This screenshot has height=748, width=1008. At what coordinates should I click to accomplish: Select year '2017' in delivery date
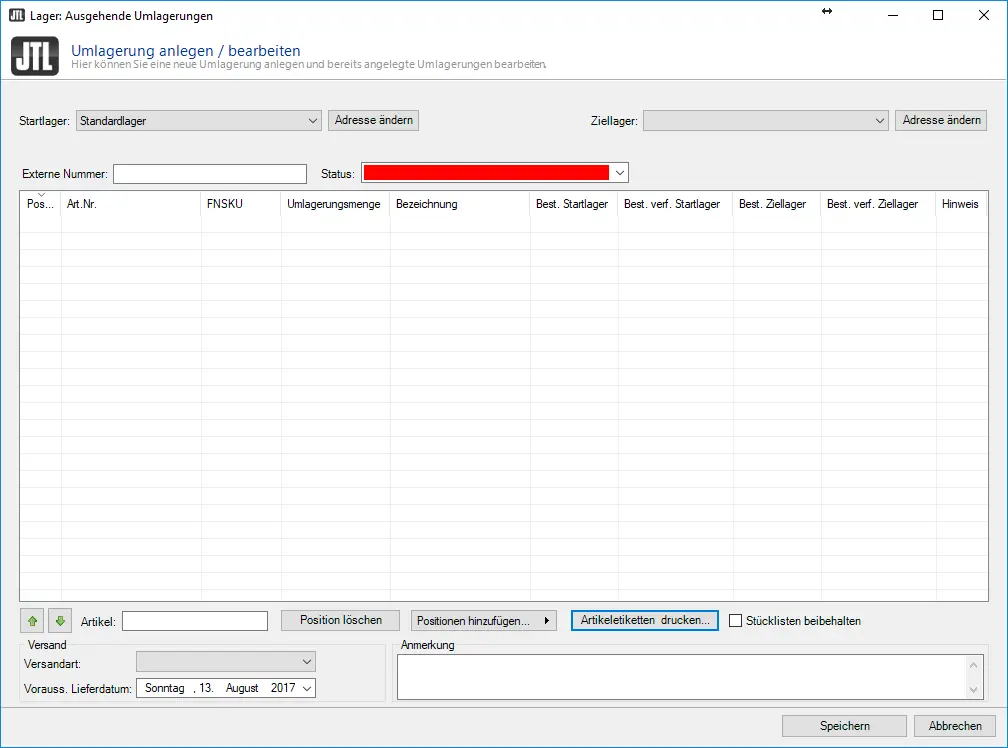pos(283,688)
